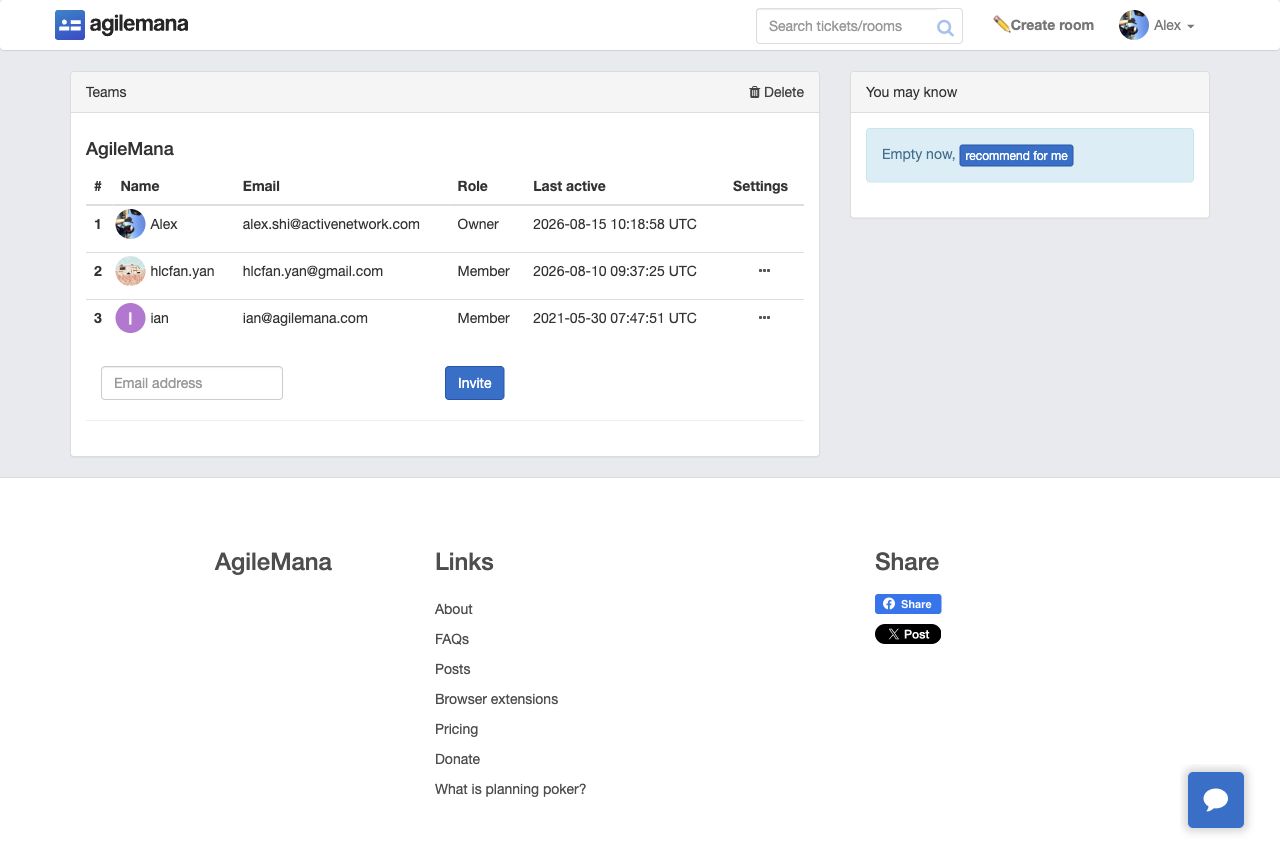Click the Name column header

coord(140,186)
